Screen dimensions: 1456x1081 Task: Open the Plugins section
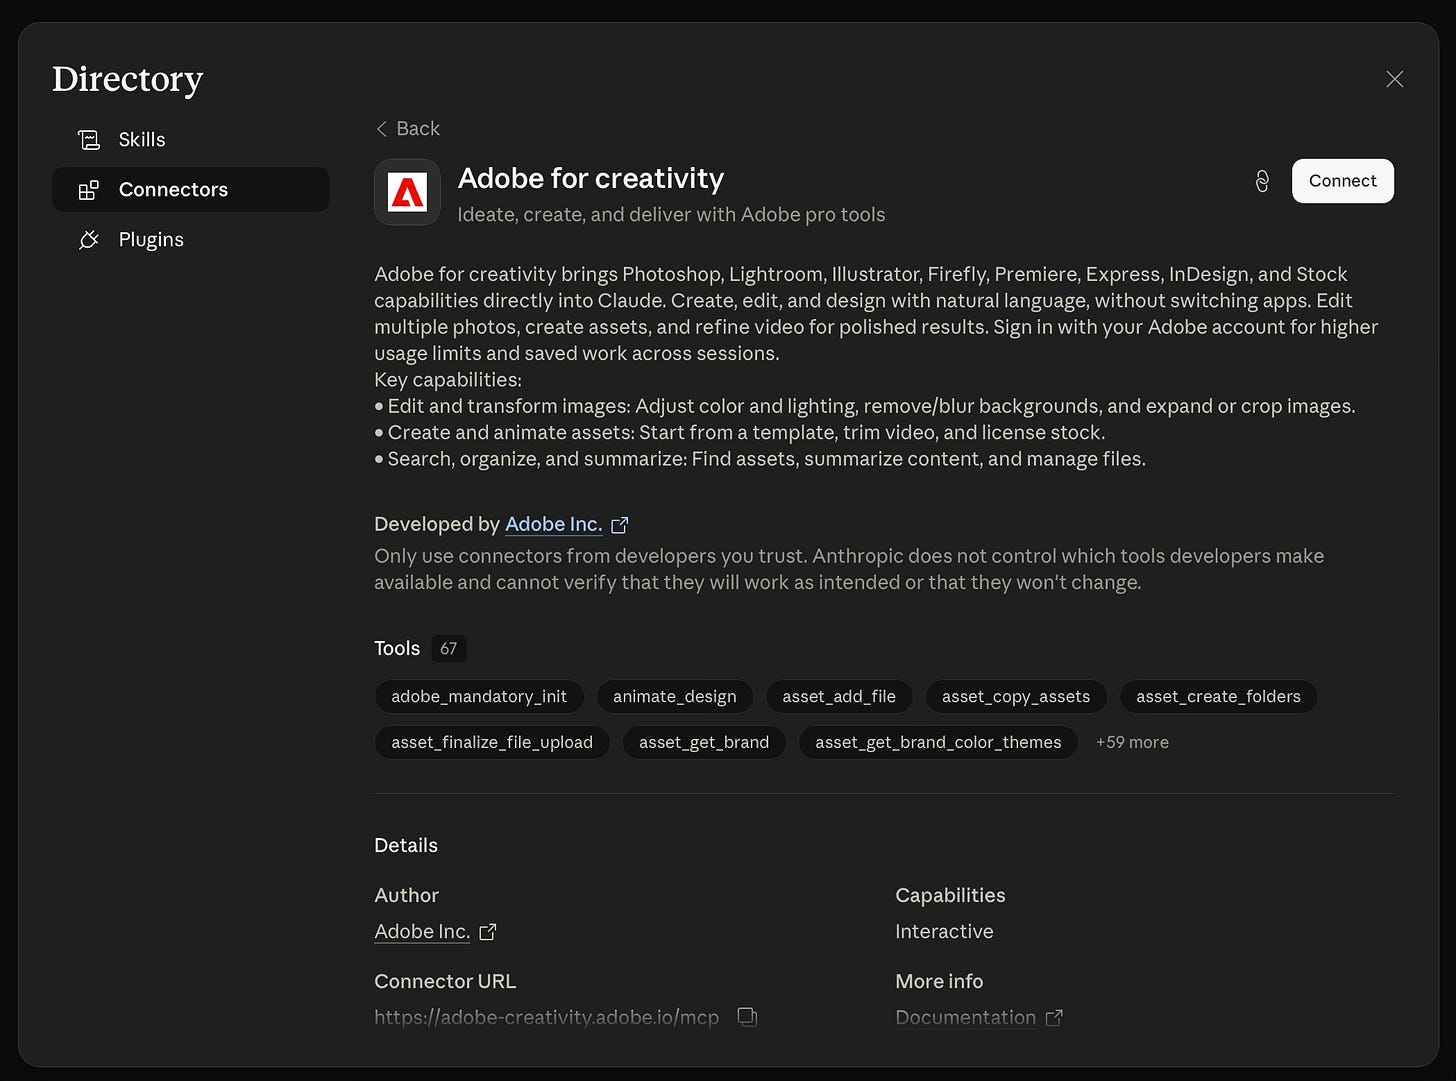click(x=190, y=239)
